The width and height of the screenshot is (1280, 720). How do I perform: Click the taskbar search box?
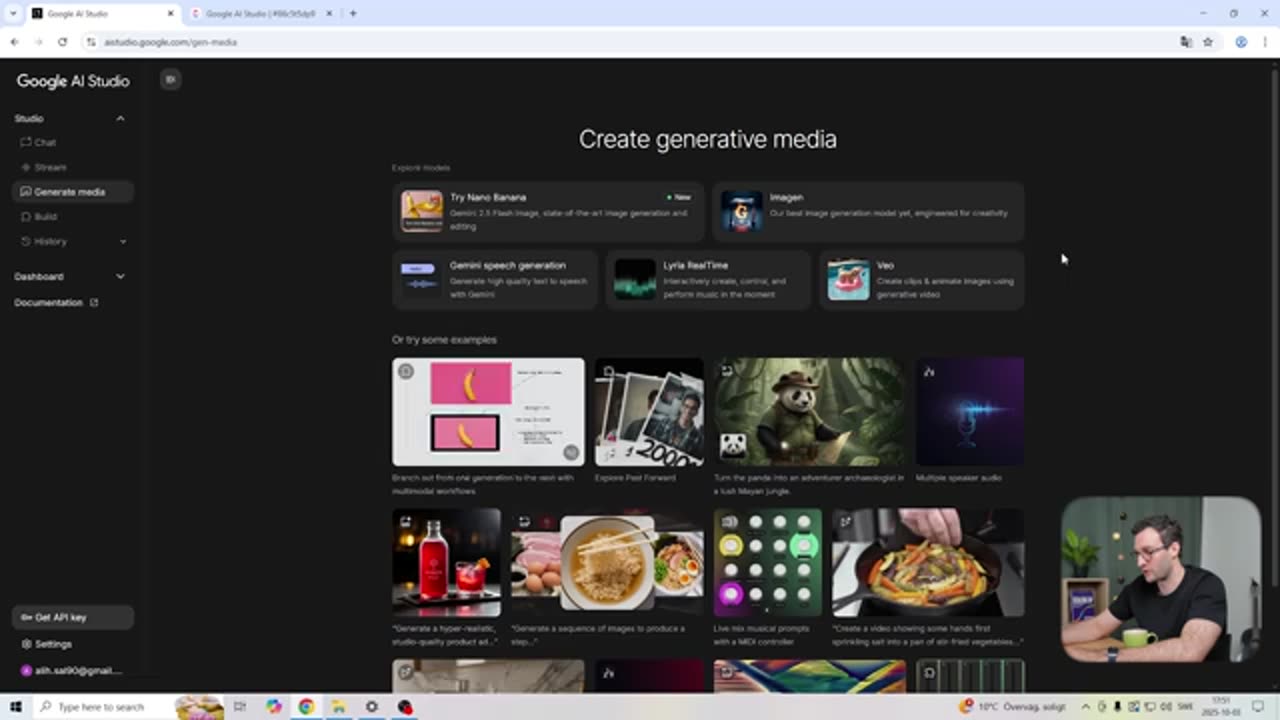[128, 707]
